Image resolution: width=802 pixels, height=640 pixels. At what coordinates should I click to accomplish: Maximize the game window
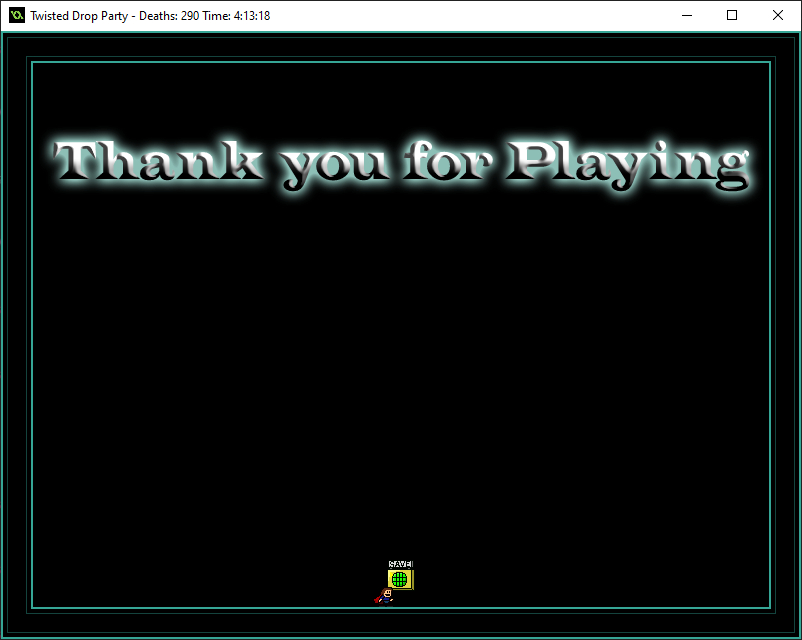[x=732, y=16]
